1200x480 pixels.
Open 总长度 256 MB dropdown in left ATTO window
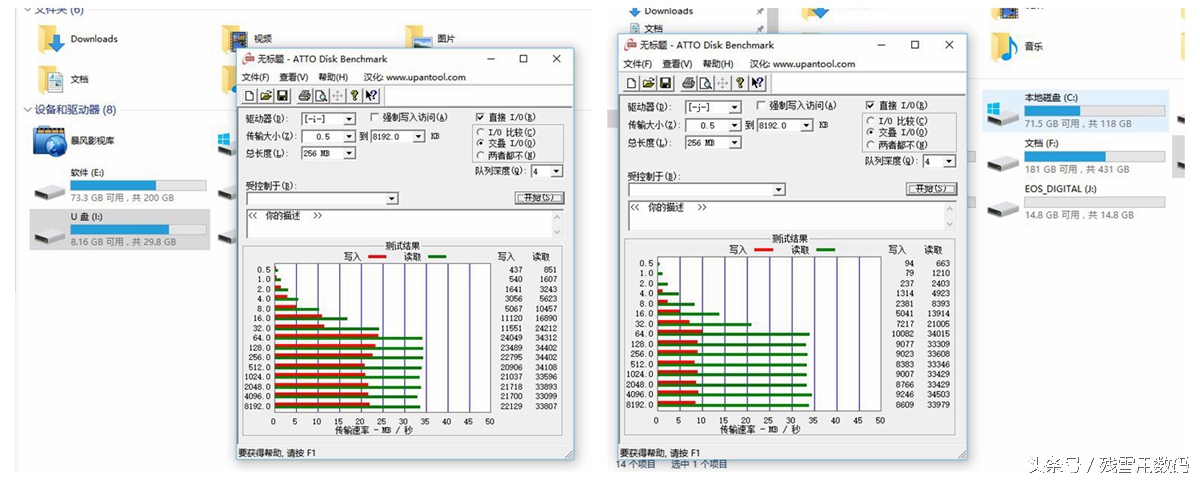point(349,153)
